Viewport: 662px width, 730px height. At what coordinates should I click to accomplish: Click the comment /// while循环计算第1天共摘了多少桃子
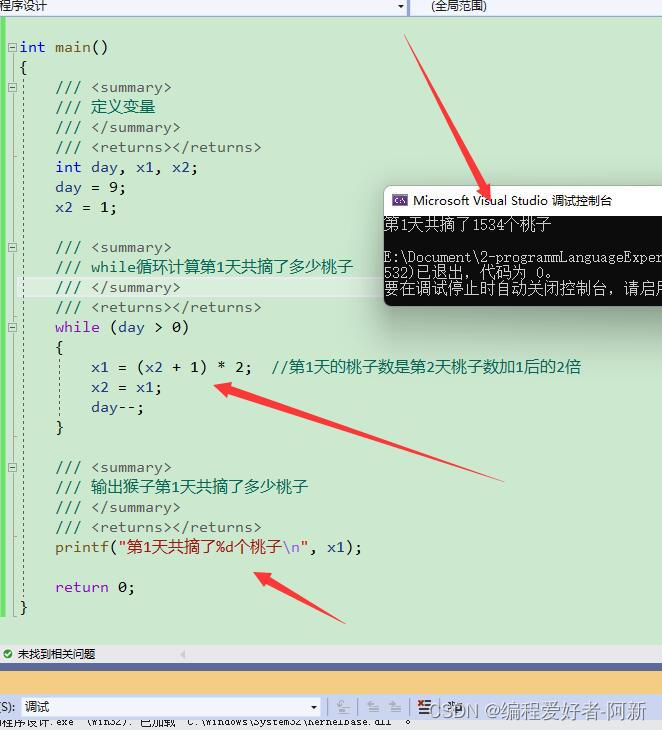pos(204,267)
